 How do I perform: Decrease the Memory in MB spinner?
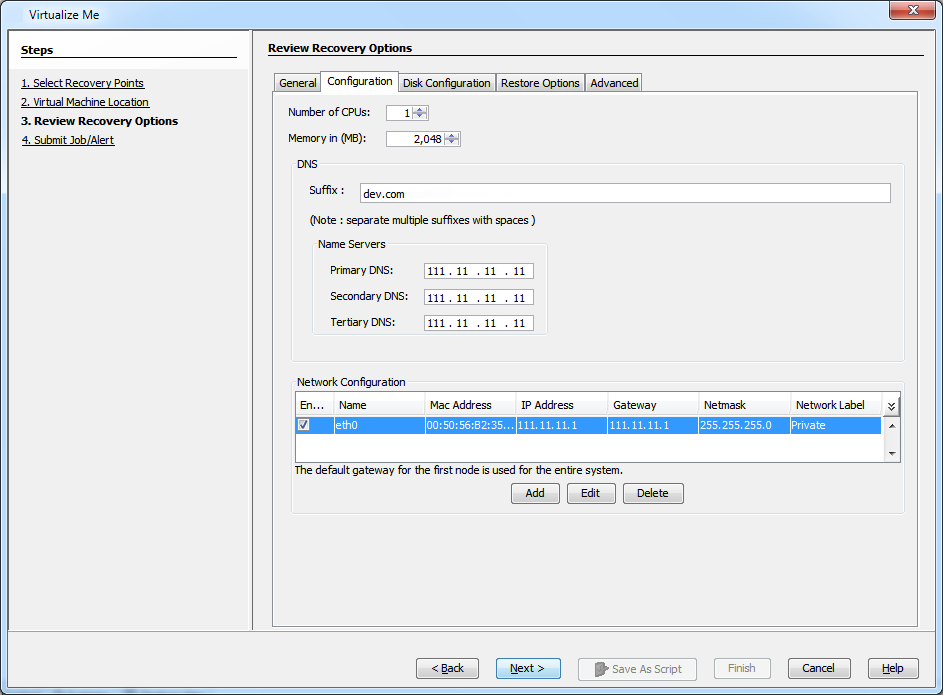[x=452, y=143]
